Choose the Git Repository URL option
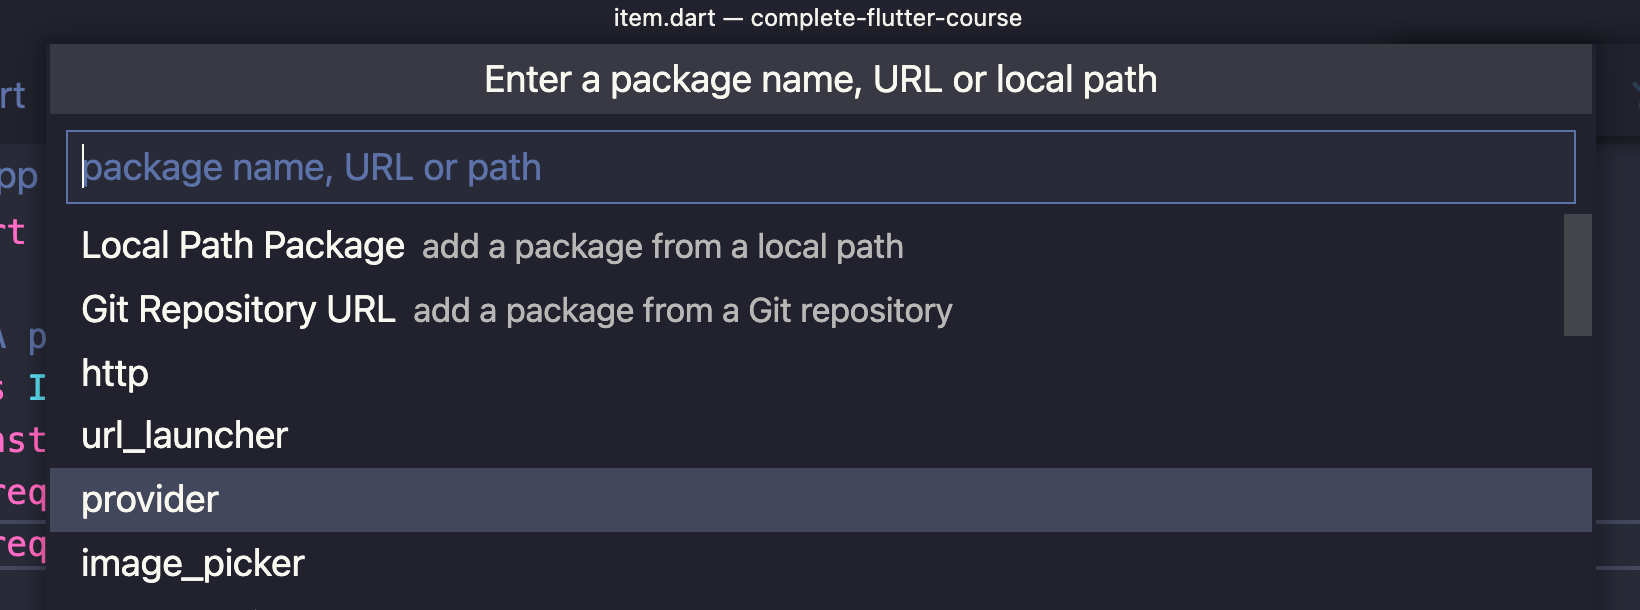Screen dimensions: 1640x610 click(x=238, y=310)
